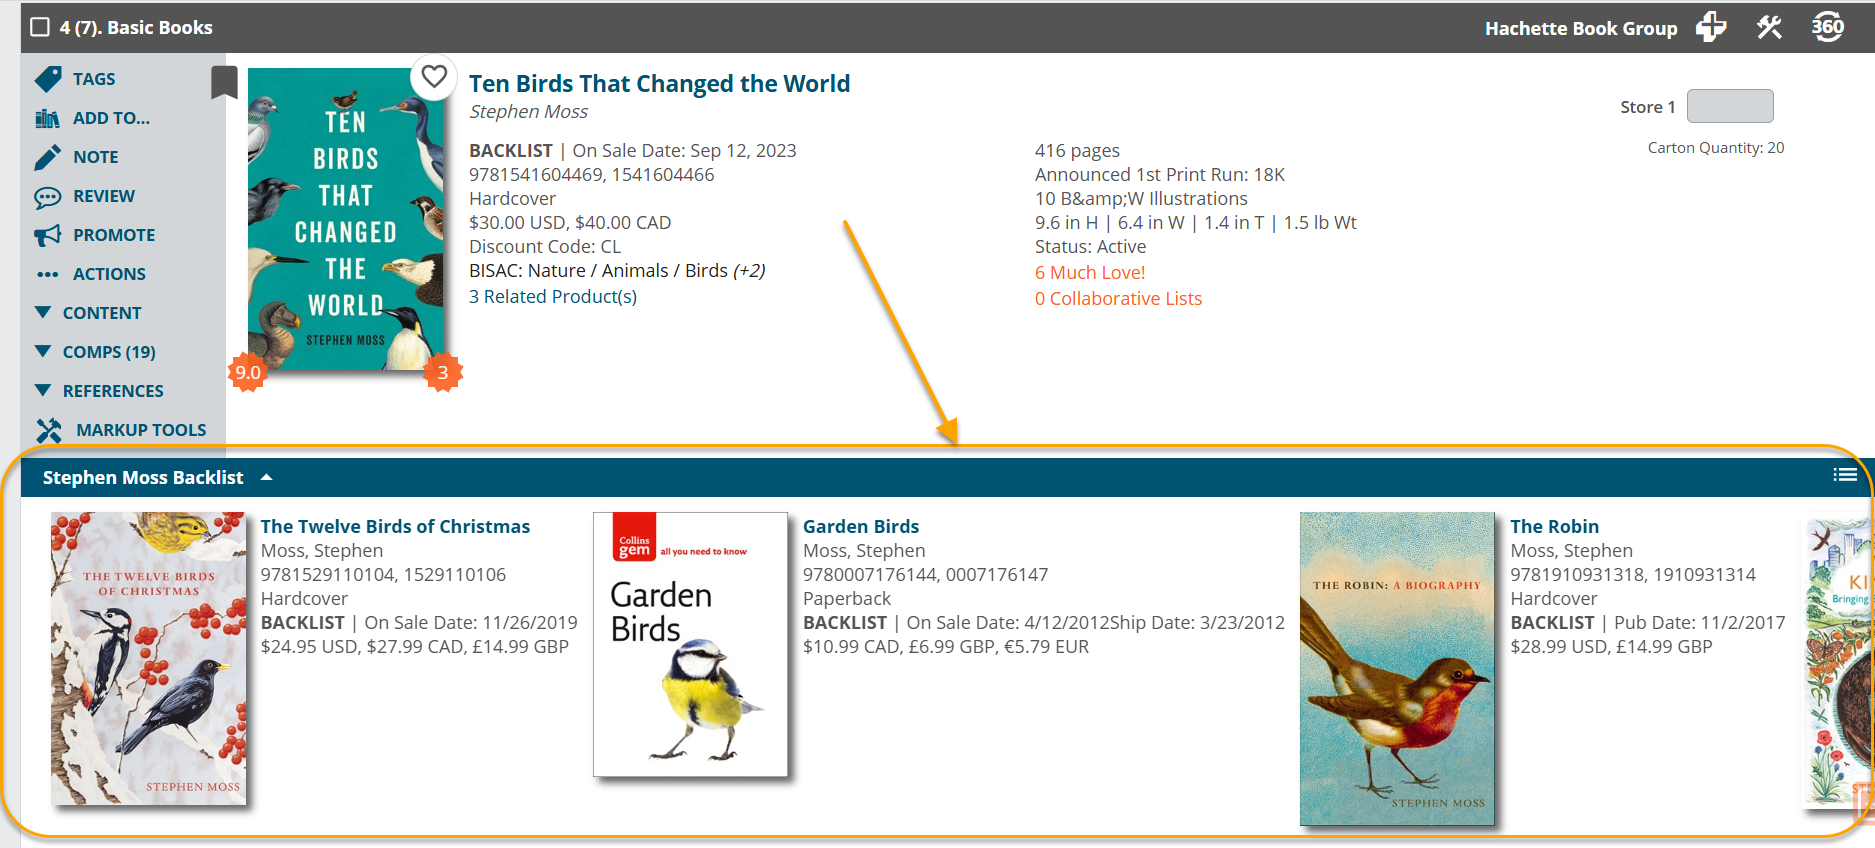Open The Twelve Birds of Christmas title link
The height and width of the screenshot is (848, 1875).
(395, 527)
